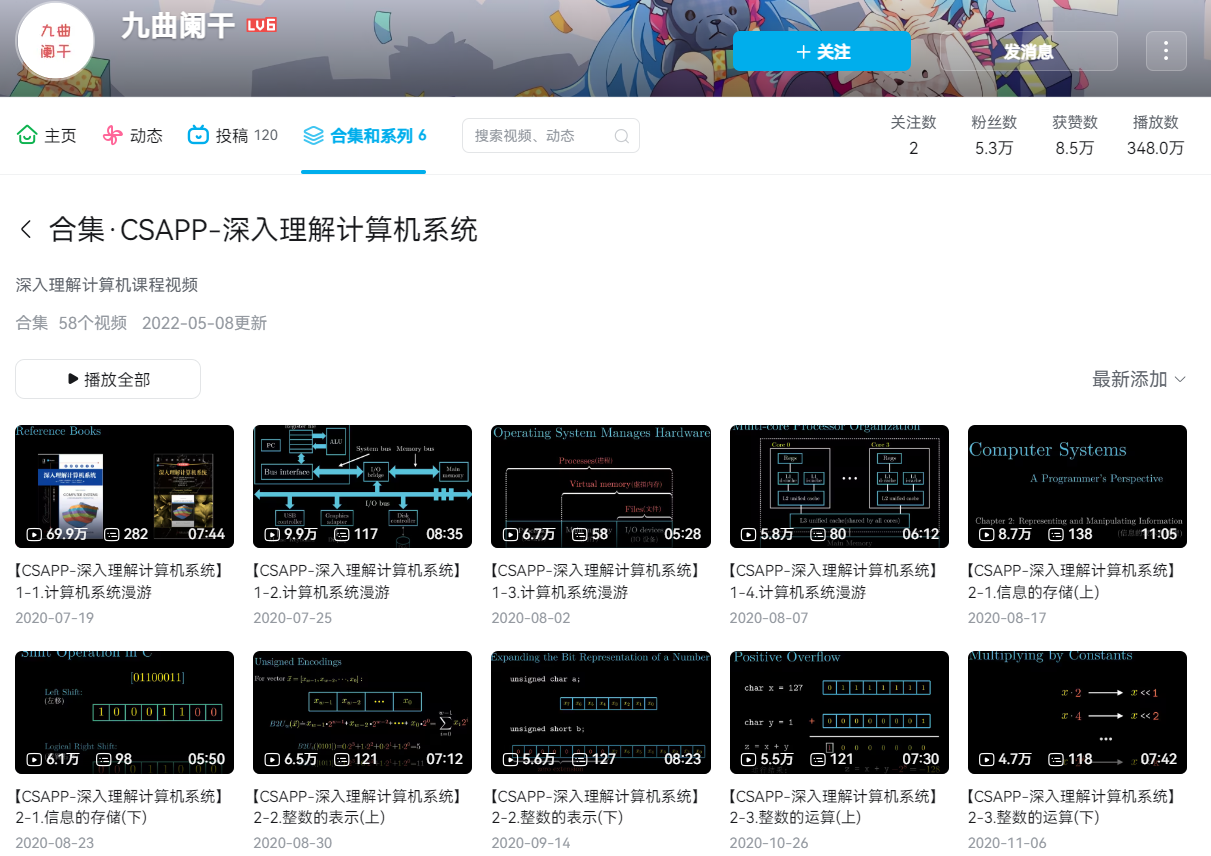The image size is (1211, 856).
Task: Go to the 主页 tab
Action: (47, 135)
